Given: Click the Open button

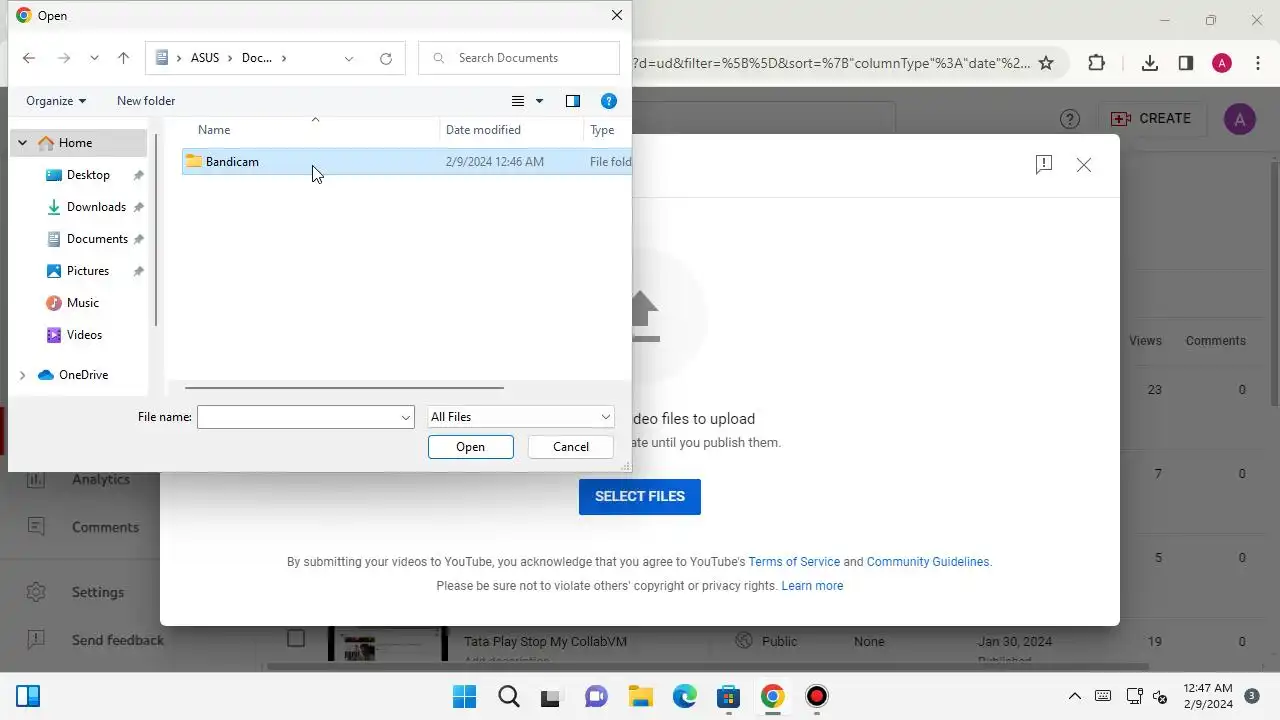Looking at the screenshot, I should pos(471,447).
